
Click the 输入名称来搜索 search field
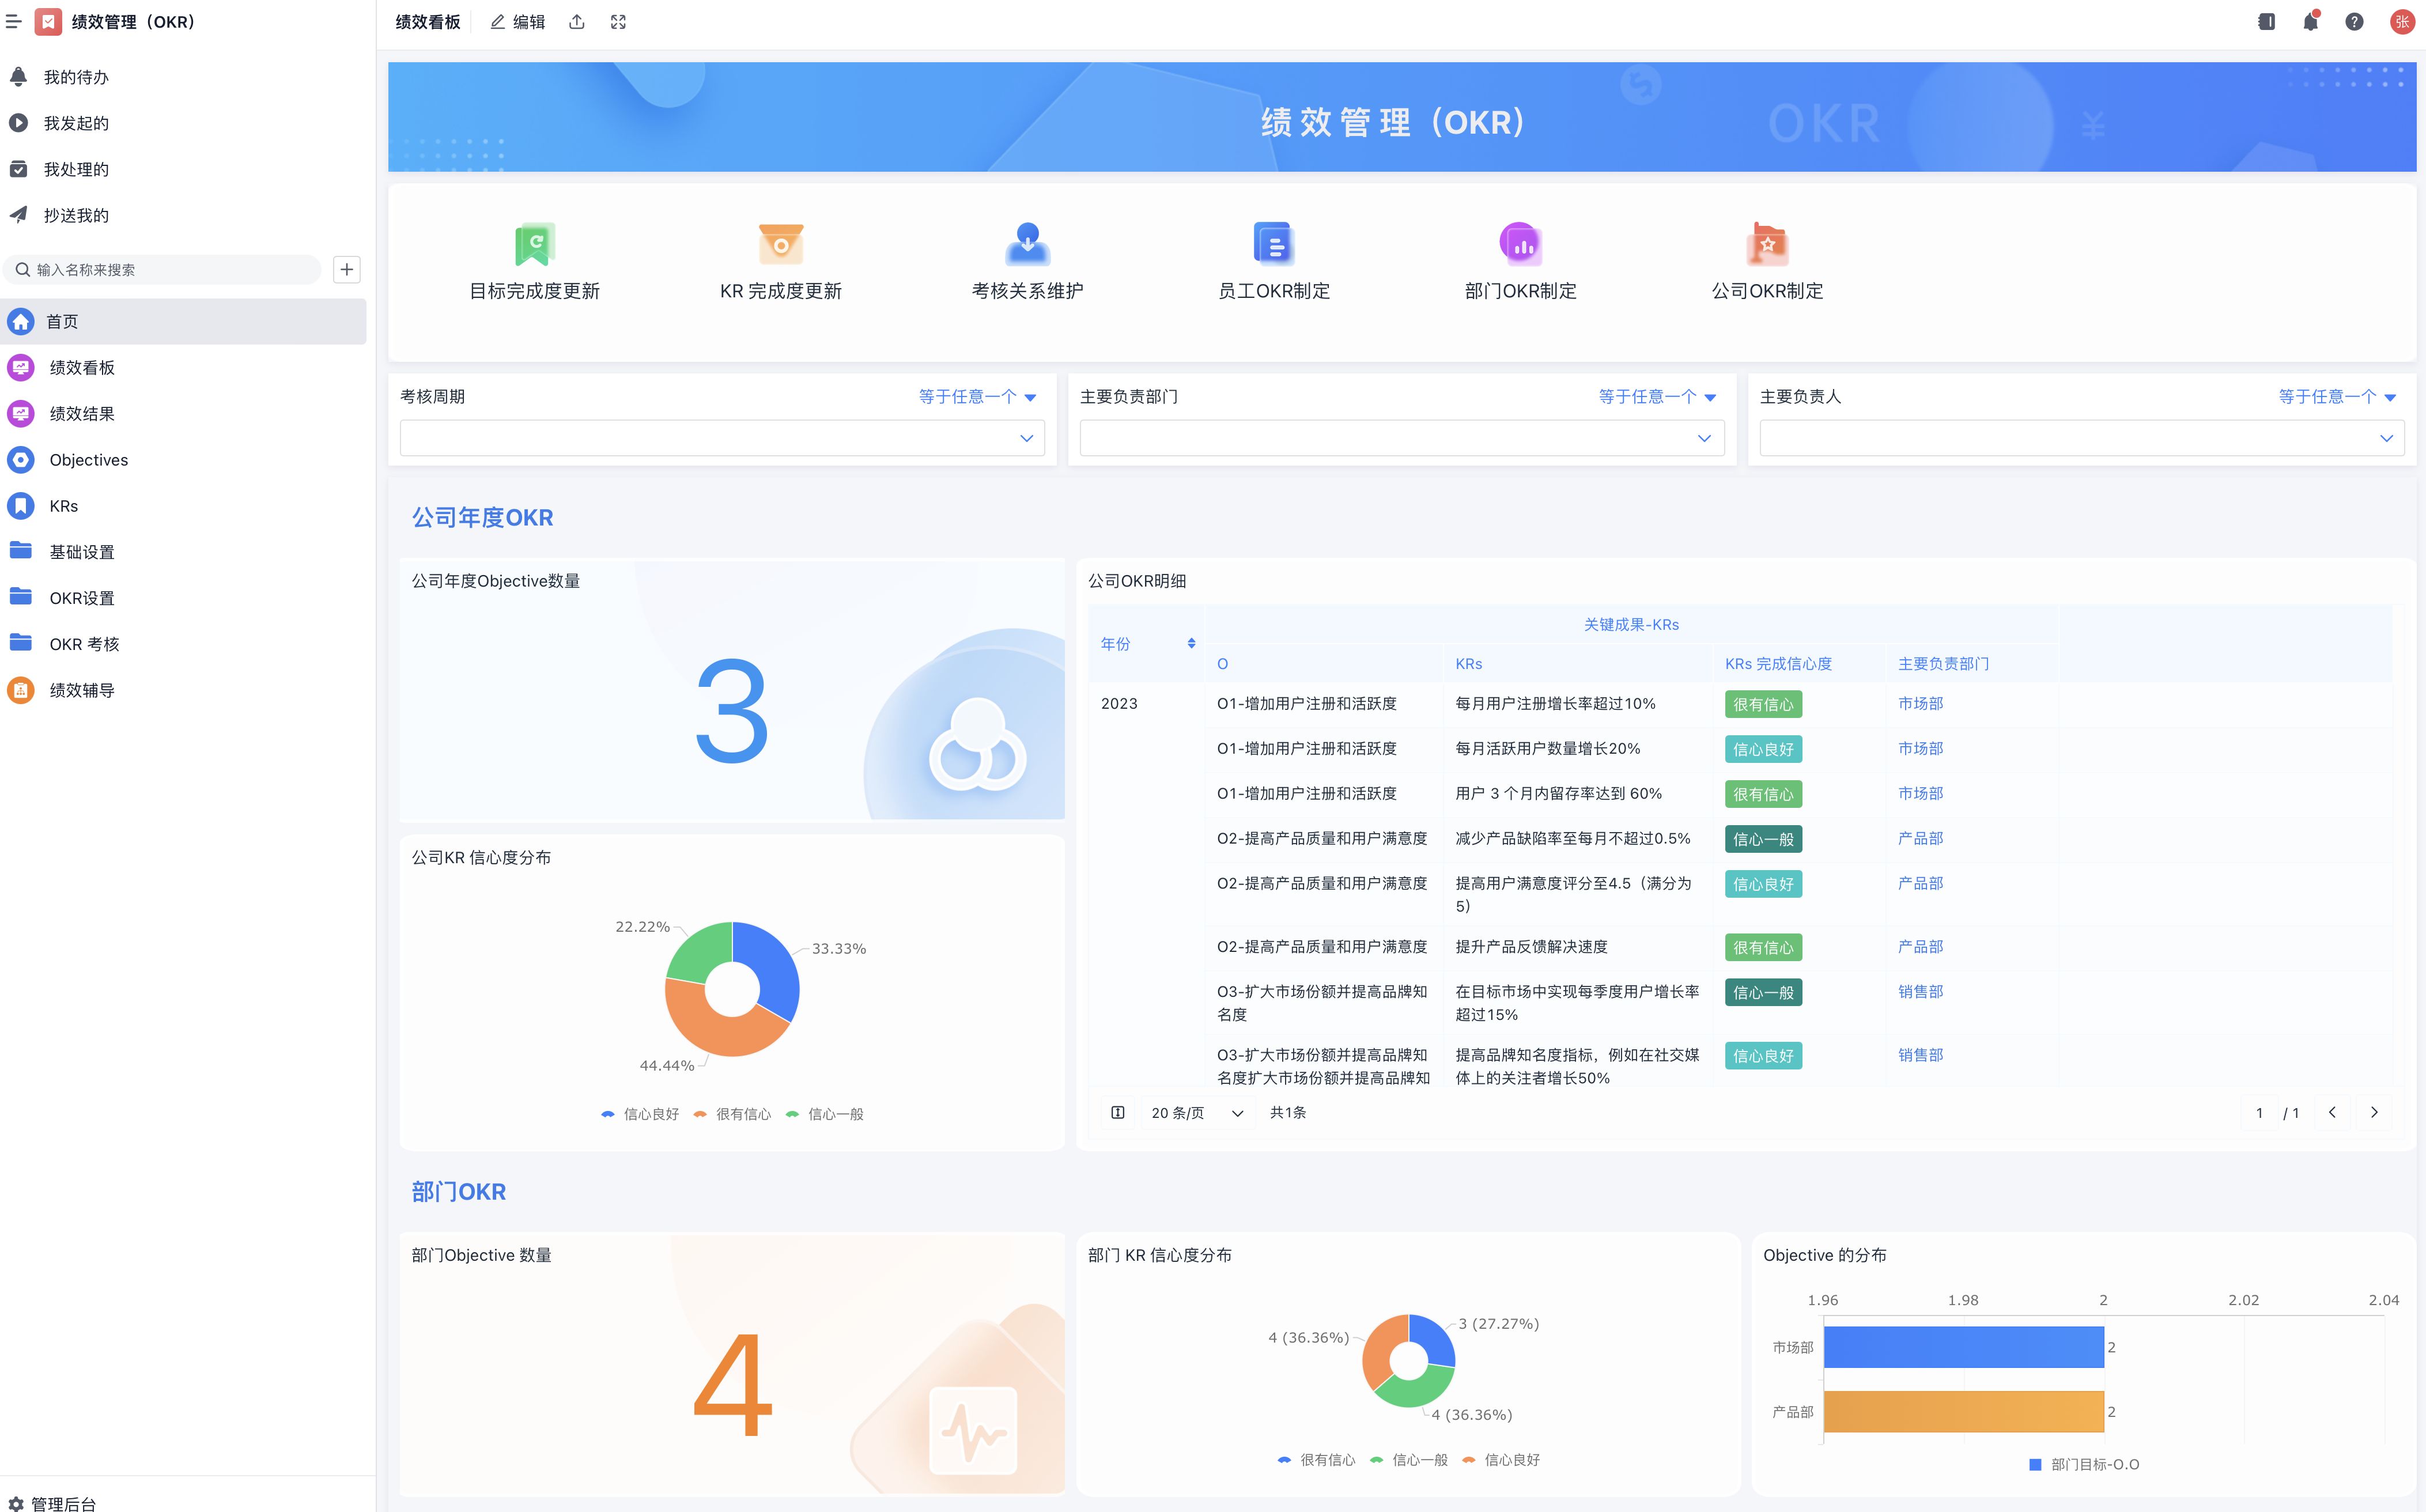(170, 270)
